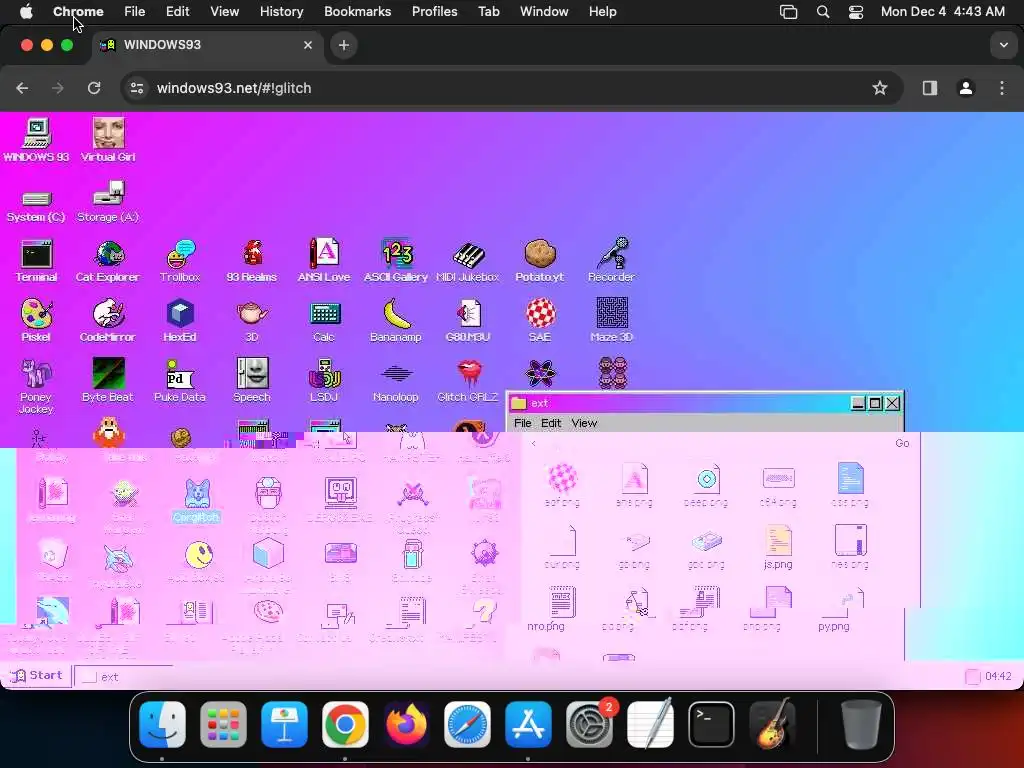Open a new Chrome tab
The height and width of the screenshot is (768, 1024).
[344, 45]
